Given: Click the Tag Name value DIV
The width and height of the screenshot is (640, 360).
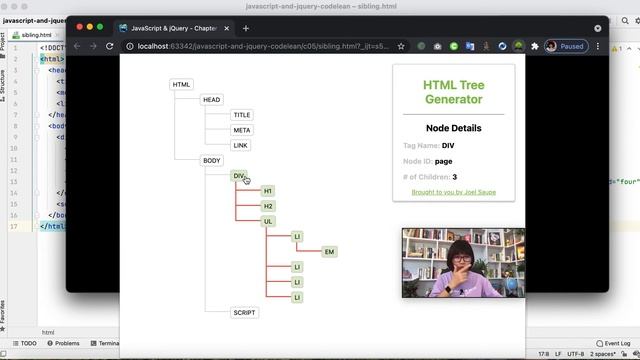Looking at the screenshot, I should coord(448,146).
